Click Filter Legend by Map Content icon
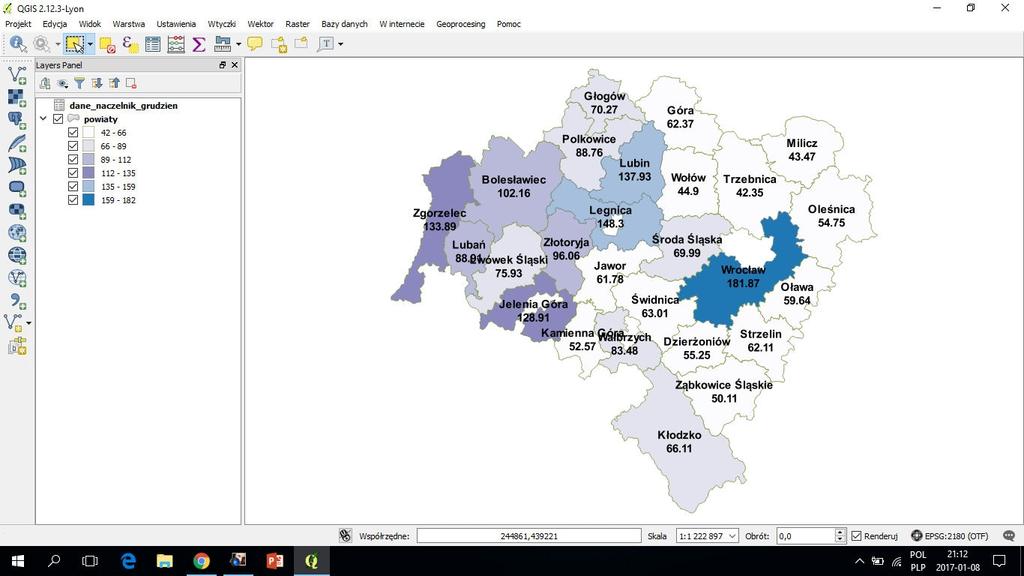The height and width of the screenshot is (576, 1024). coord(79,83)
